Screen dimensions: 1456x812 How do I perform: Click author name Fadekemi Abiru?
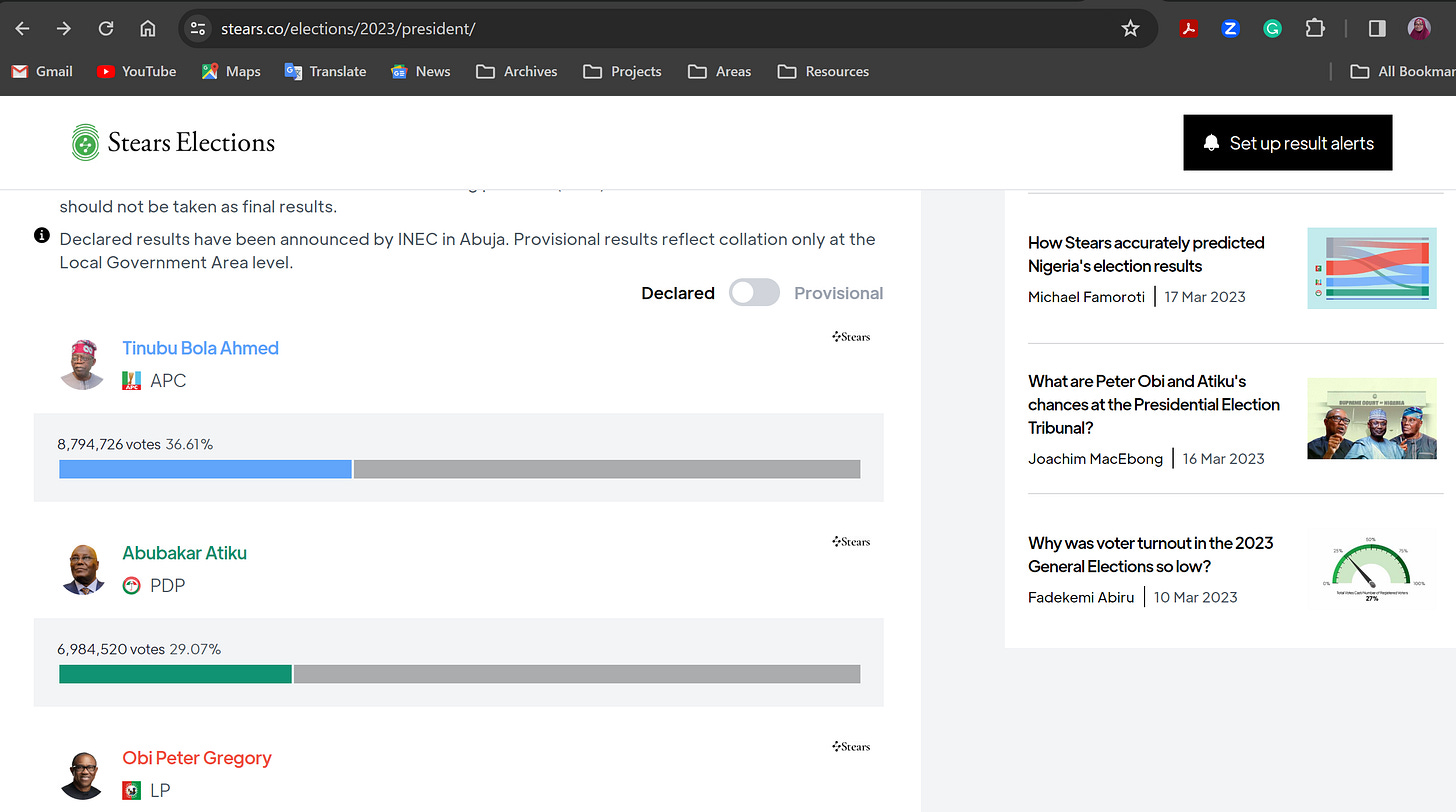[1081, 597]
